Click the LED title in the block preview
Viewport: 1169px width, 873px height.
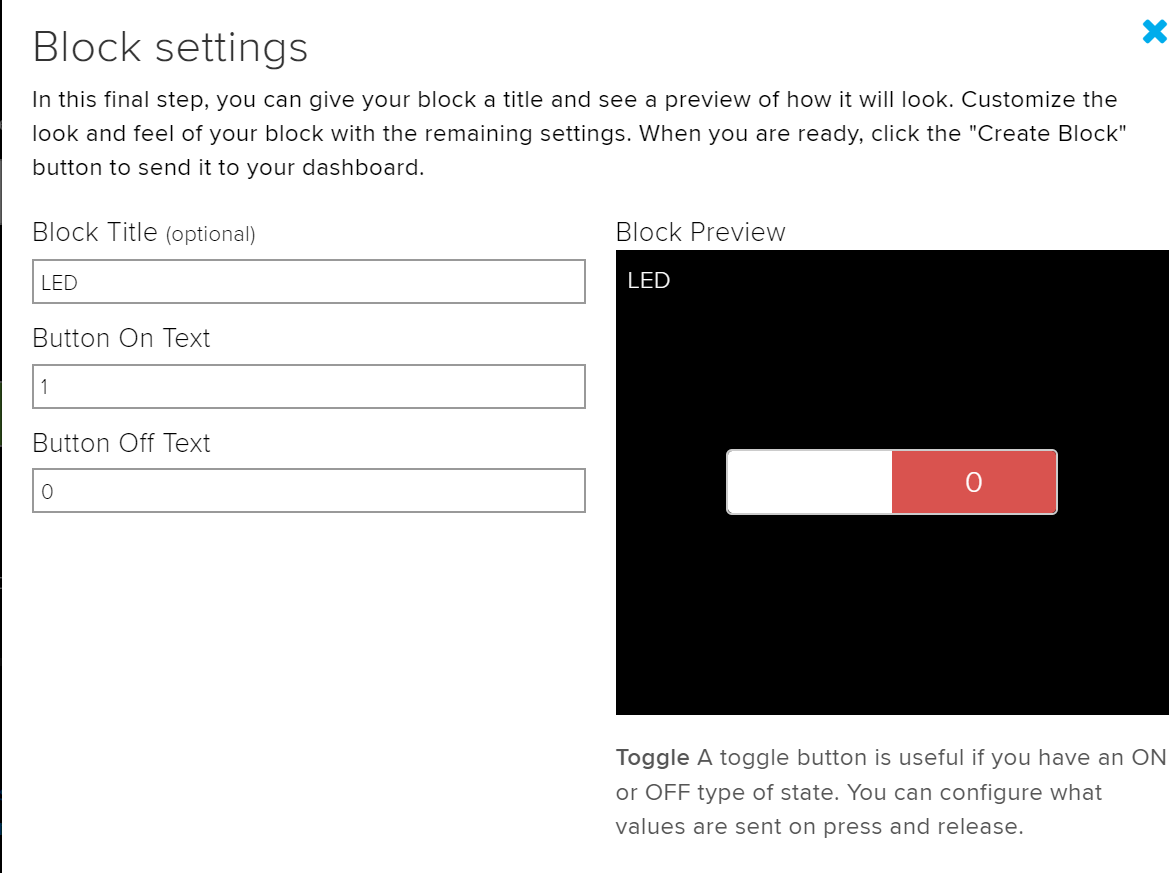[x=648, y=281]
